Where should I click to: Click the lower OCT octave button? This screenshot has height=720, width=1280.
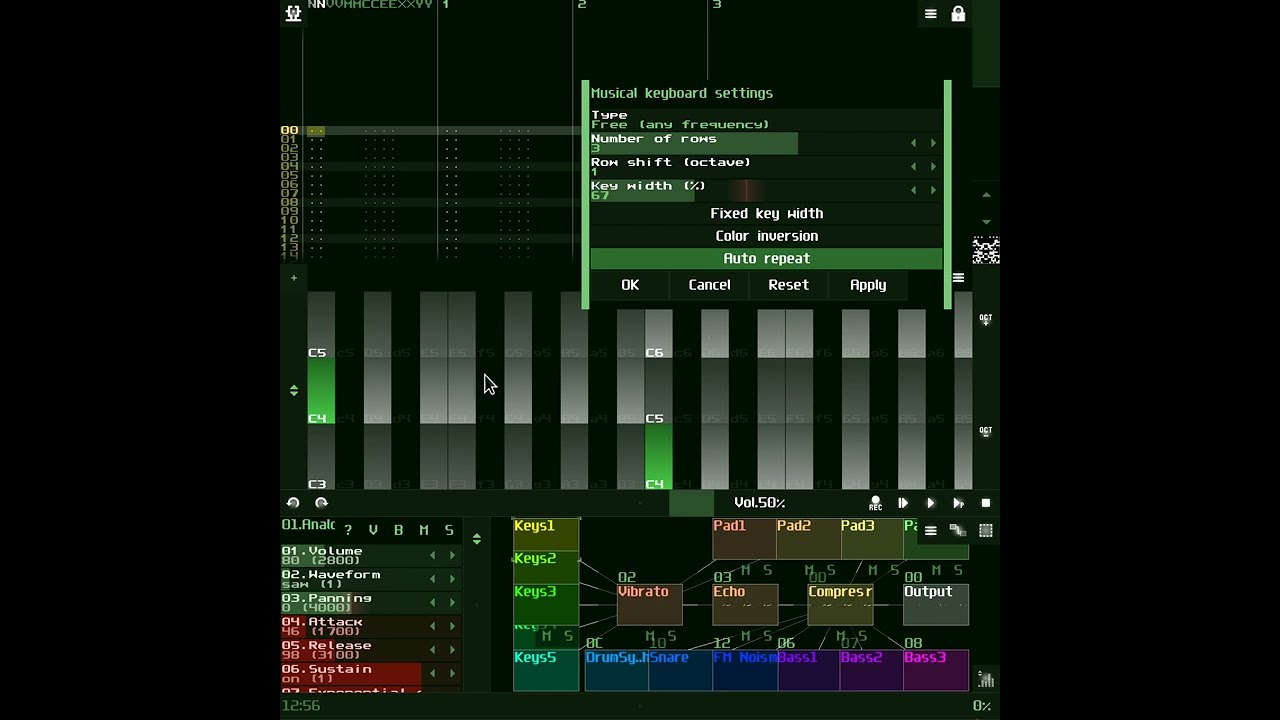(x=986, y=431)
